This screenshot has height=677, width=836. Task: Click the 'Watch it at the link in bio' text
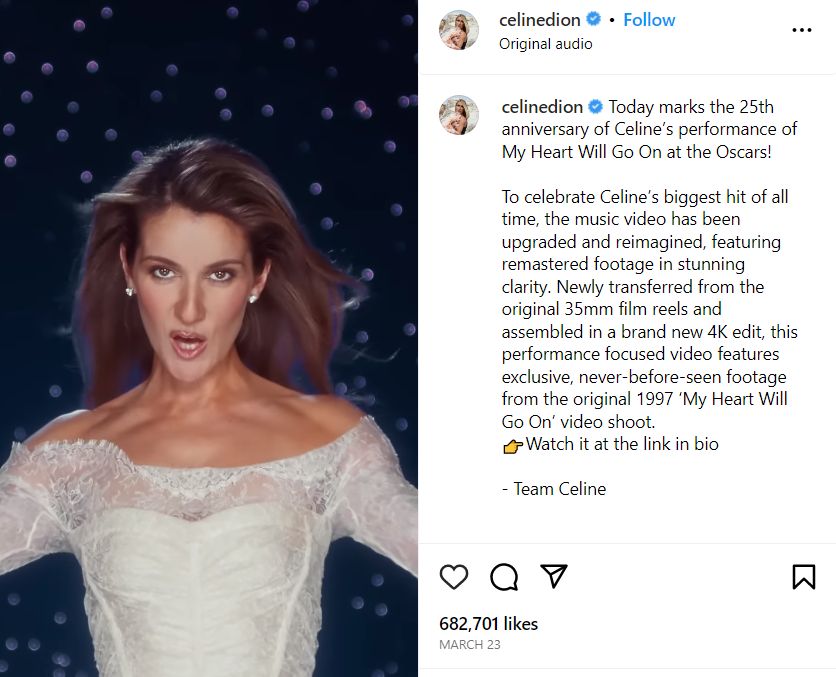click(620, 444)
